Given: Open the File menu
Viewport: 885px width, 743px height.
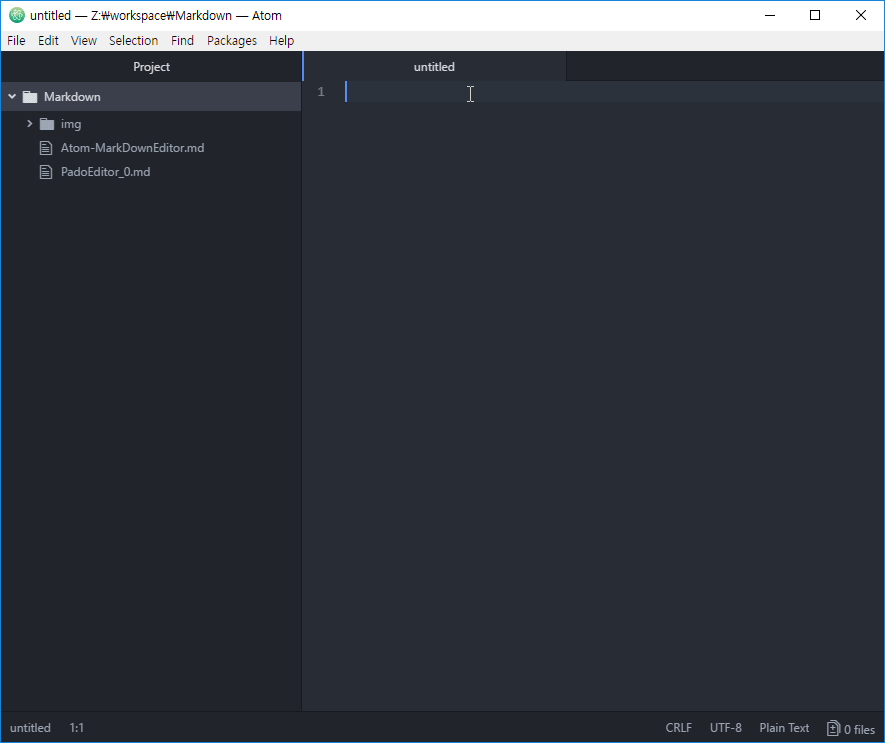Looking at the screenshot, I should click(x=16, y=40).
